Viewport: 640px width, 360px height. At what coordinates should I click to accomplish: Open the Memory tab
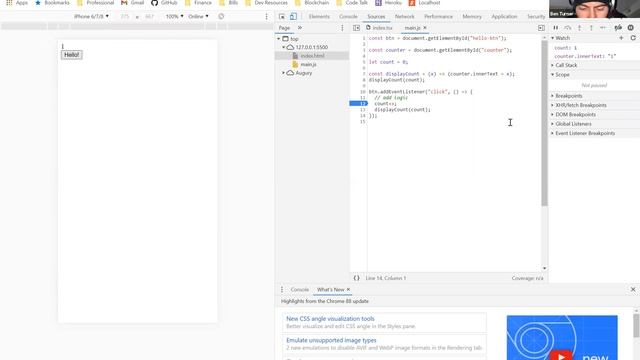(x=472, y=16)
